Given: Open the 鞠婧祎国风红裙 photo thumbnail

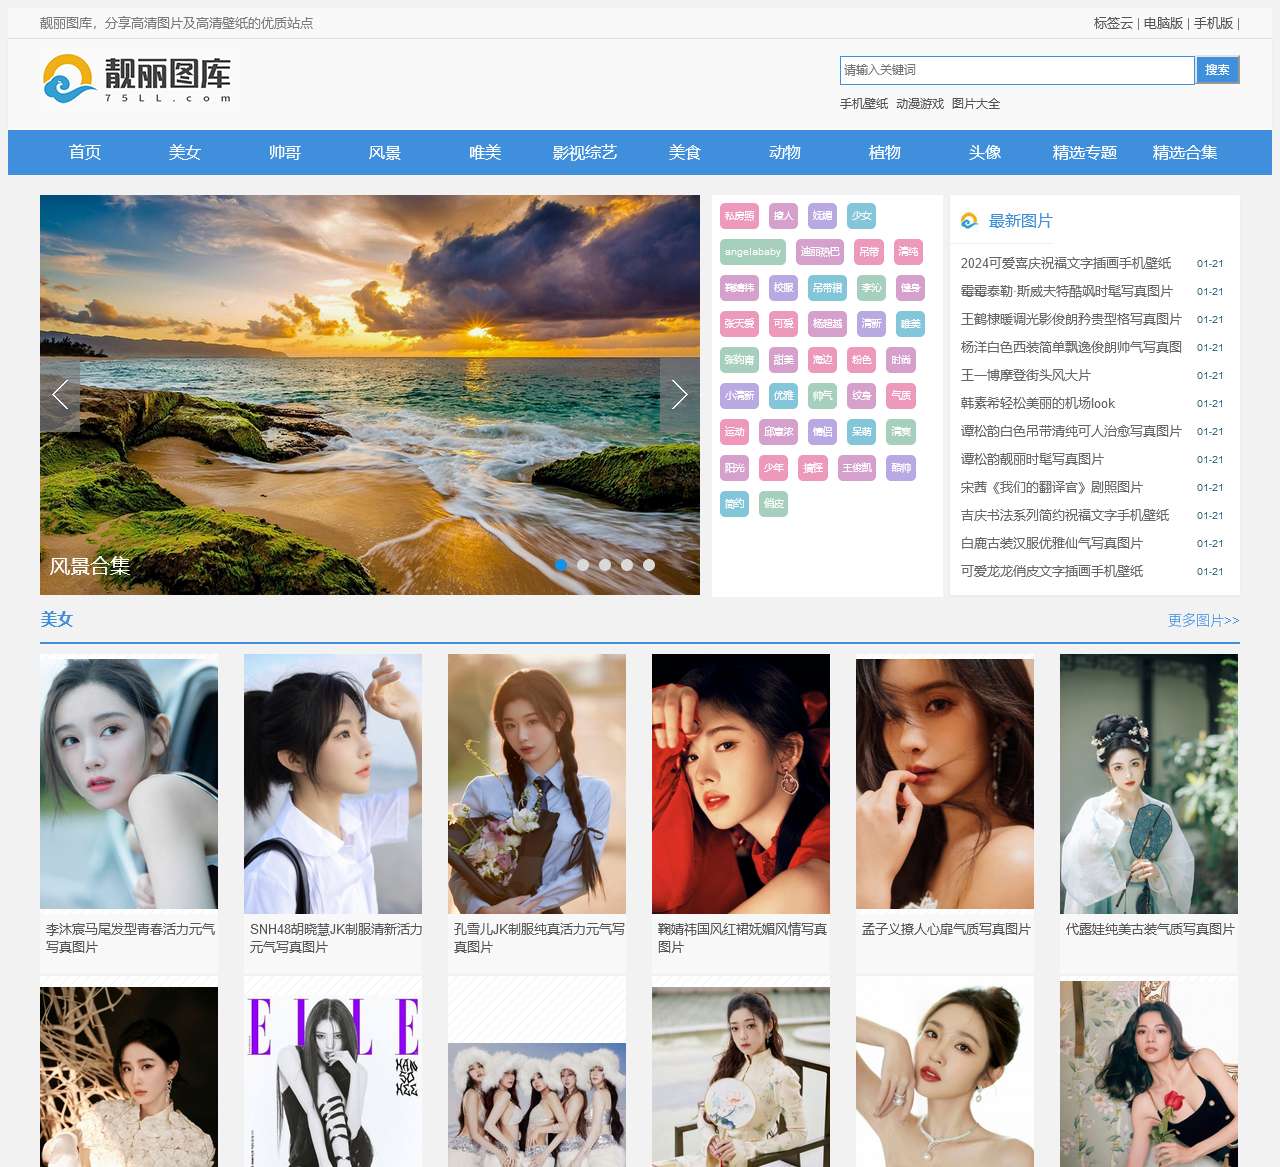Looking at the screenshot, I should (x=741, y=784).
